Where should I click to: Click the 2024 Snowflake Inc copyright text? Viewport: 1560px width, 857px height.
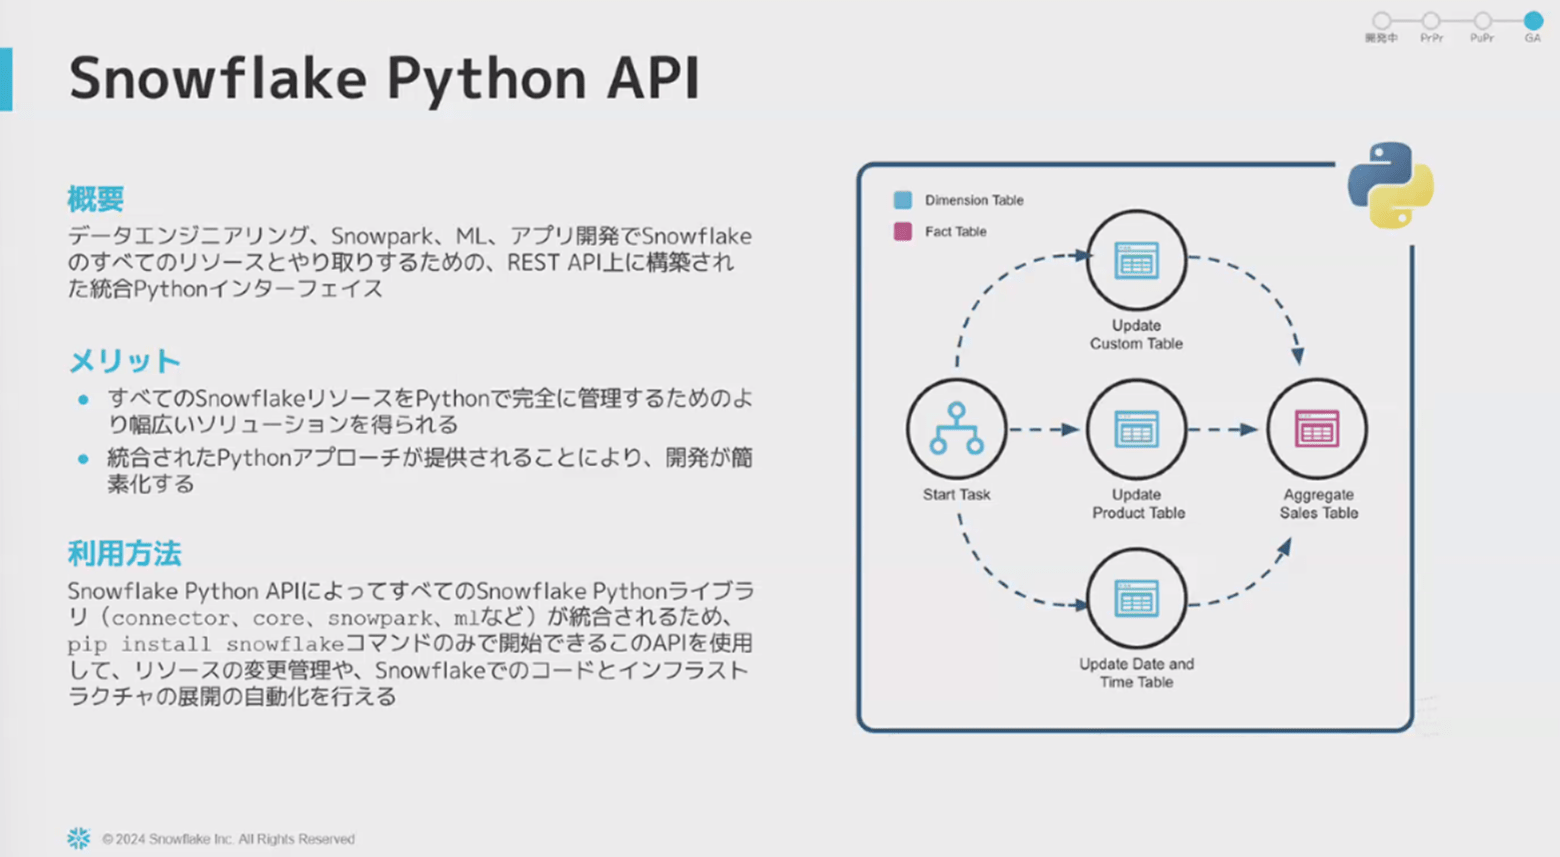[229, 839]
